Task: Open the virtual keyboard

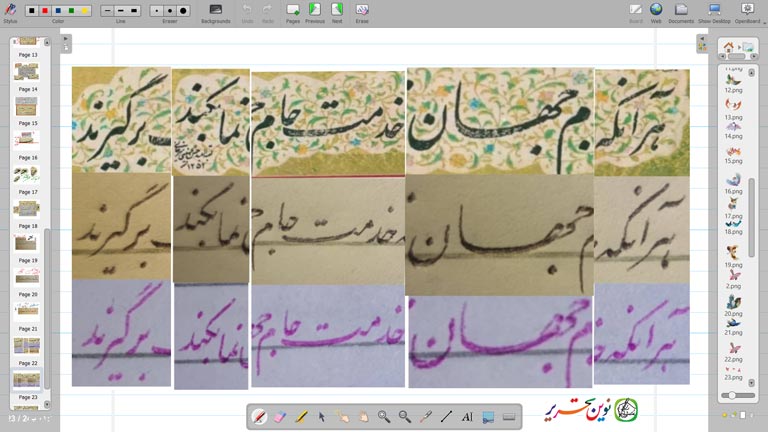Action: (509, 416)
